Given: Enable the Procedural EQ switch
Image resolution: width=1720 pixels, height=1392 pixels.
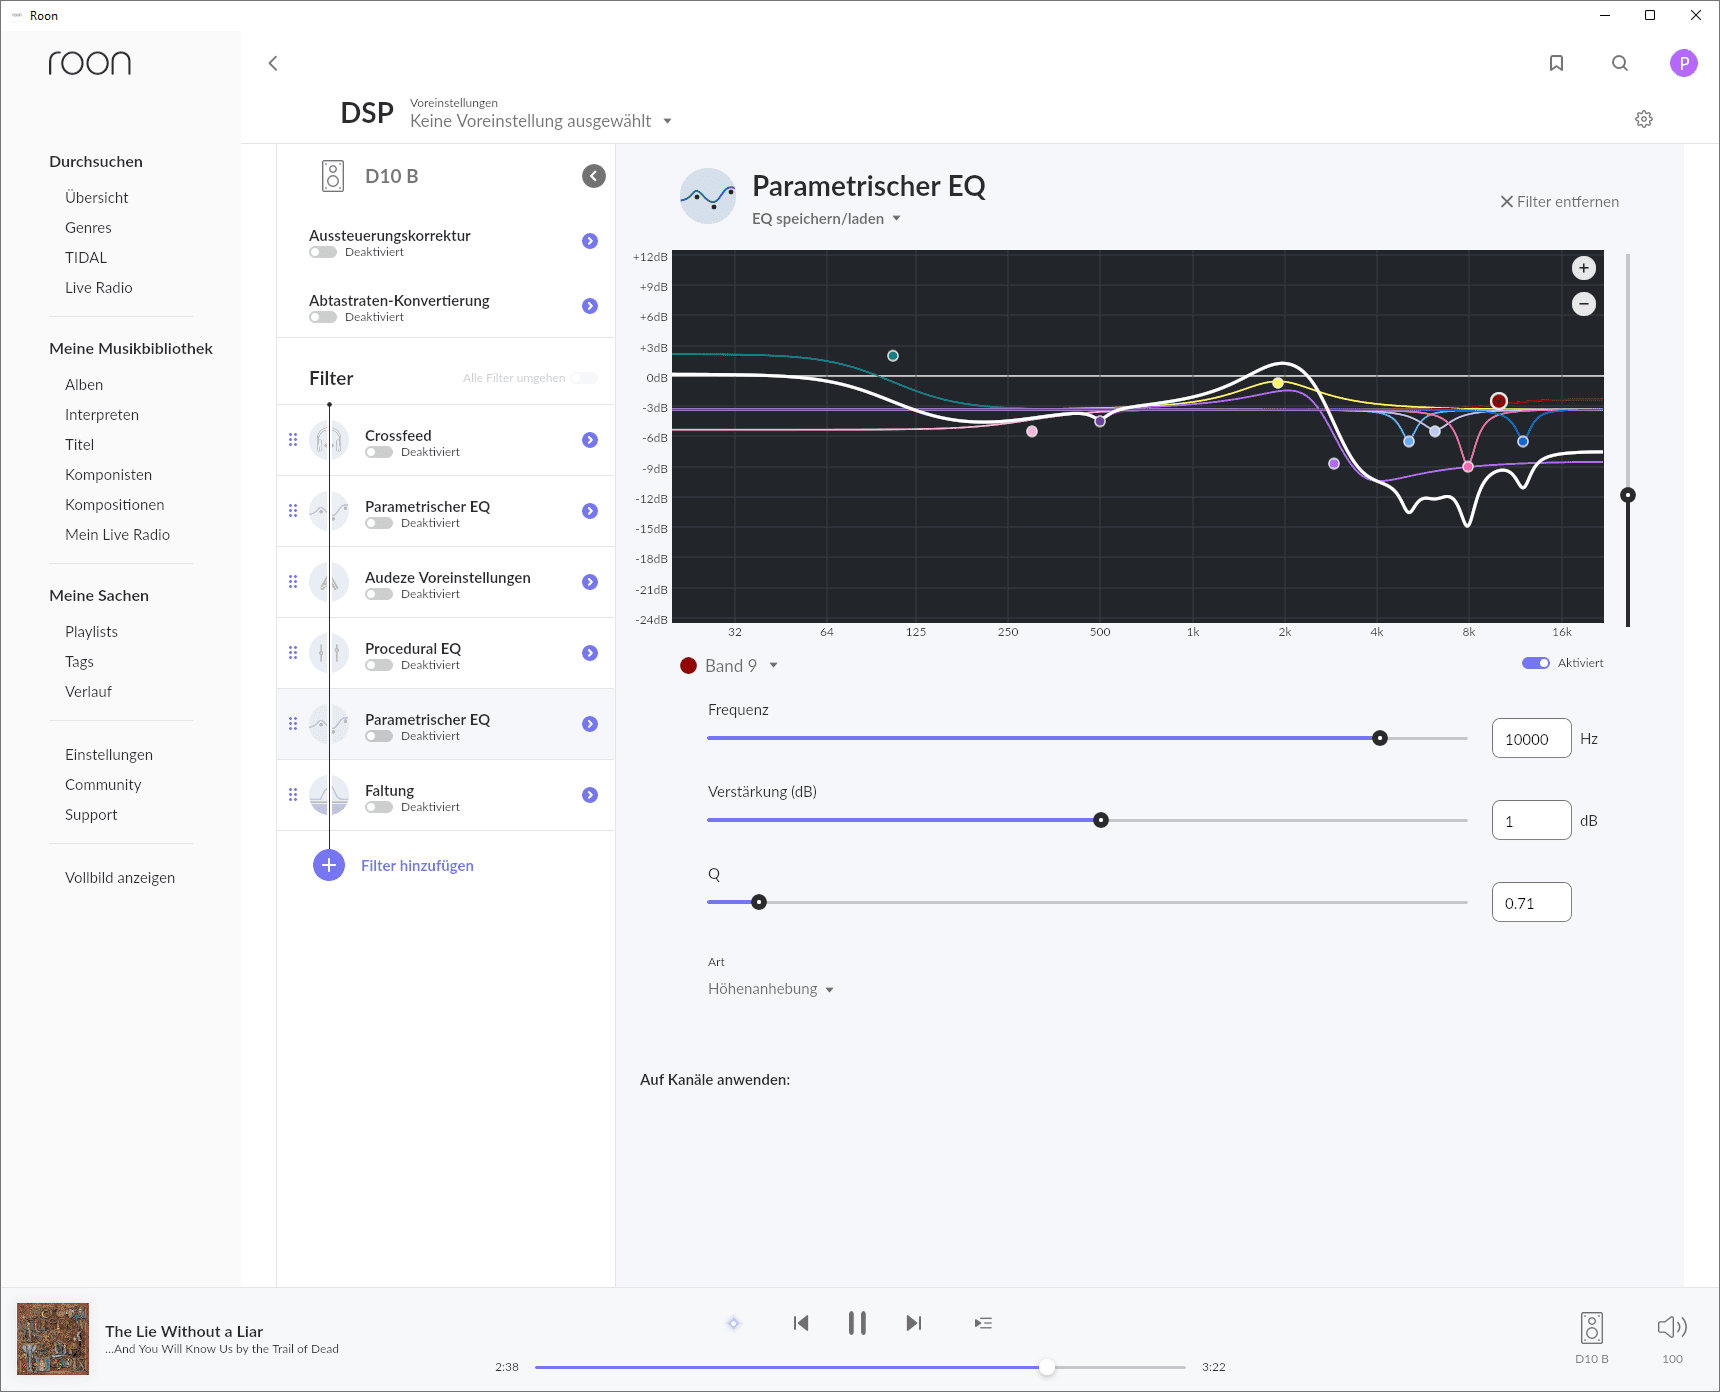Looking at the screenshot, I should pos(379,665).
